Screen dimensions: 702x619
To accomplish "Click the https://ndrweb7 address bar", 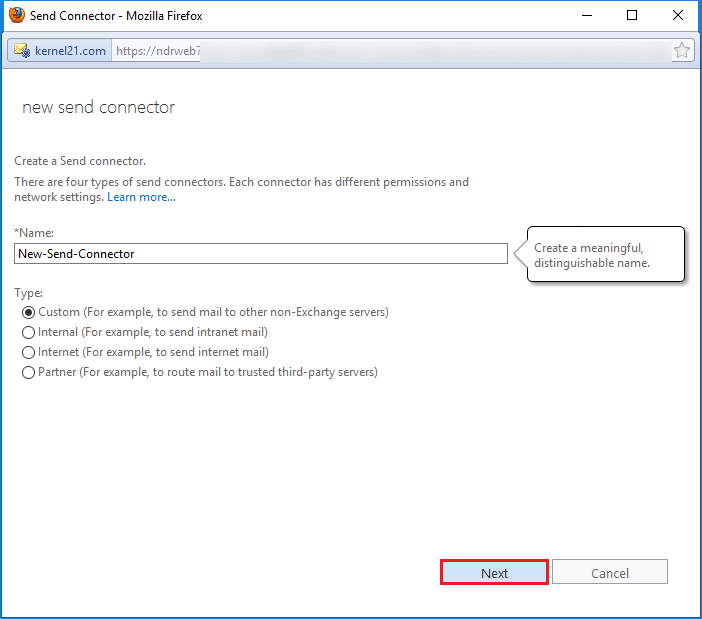I will [391, 51].
